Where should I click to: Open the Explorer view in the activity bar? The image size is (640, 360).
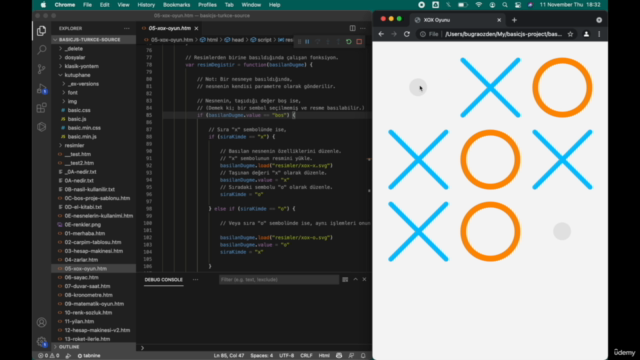(41, 31)
